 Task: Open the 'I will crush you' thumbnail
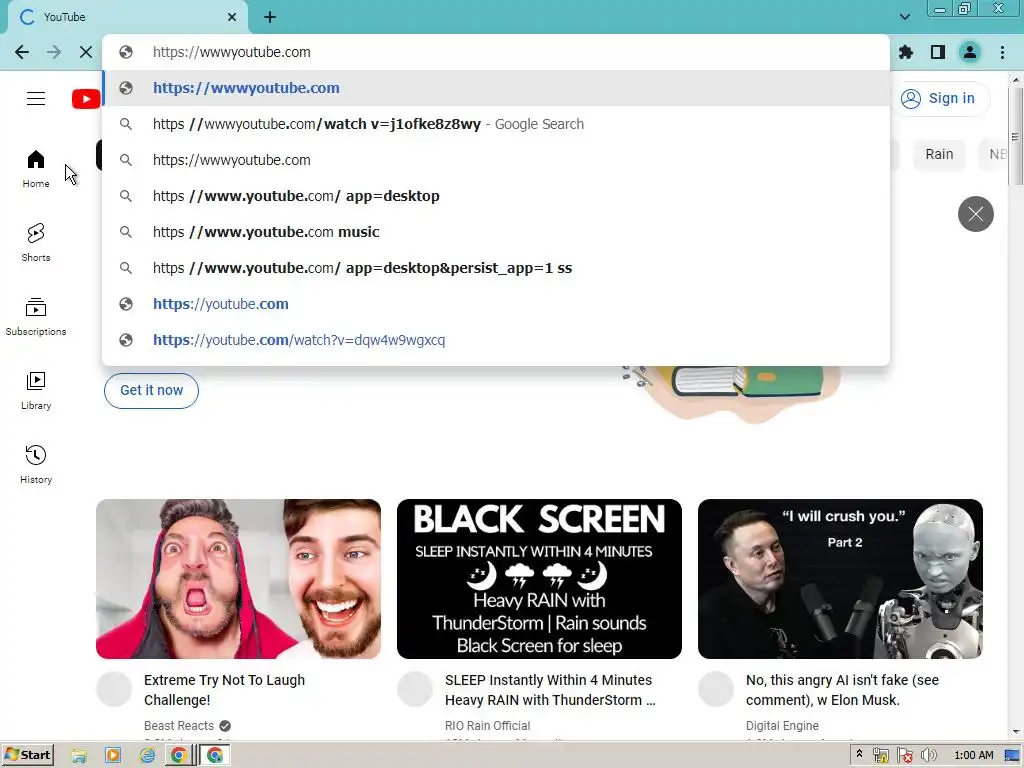pos(840,579)
